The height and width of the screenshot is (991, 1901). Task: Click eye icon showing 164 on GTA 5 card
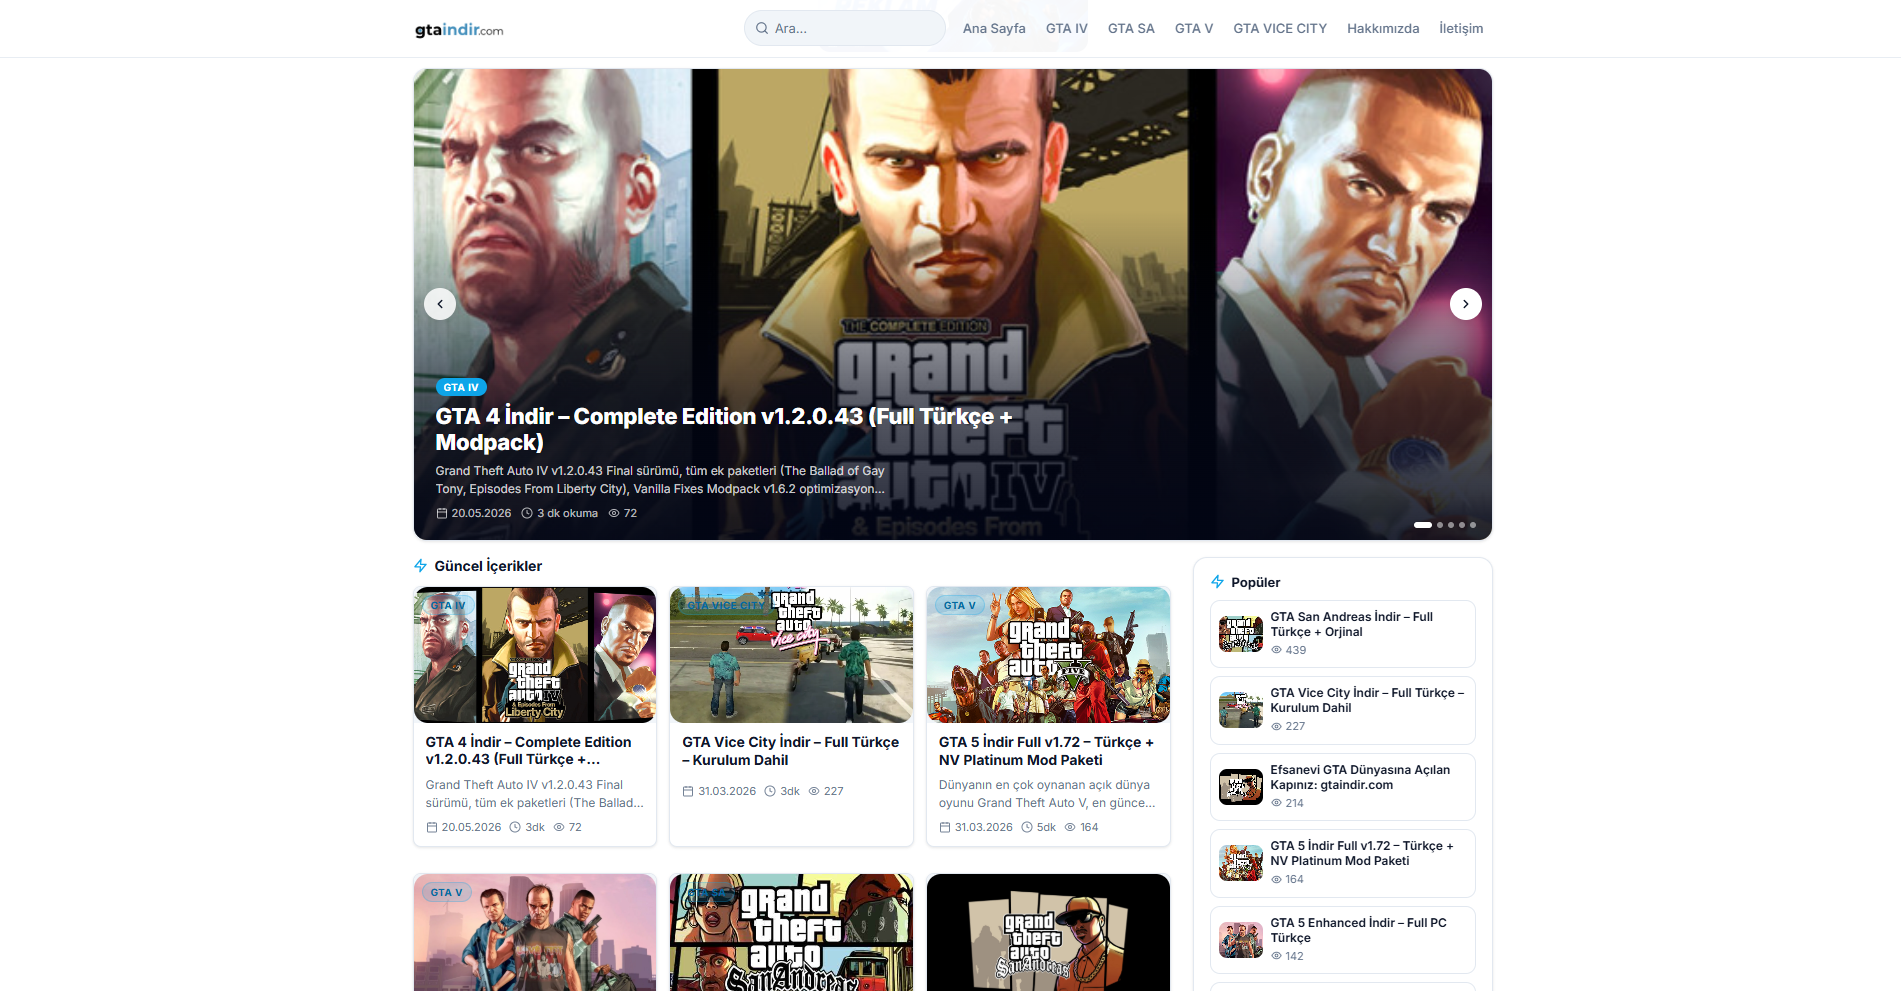point(1070,827)
